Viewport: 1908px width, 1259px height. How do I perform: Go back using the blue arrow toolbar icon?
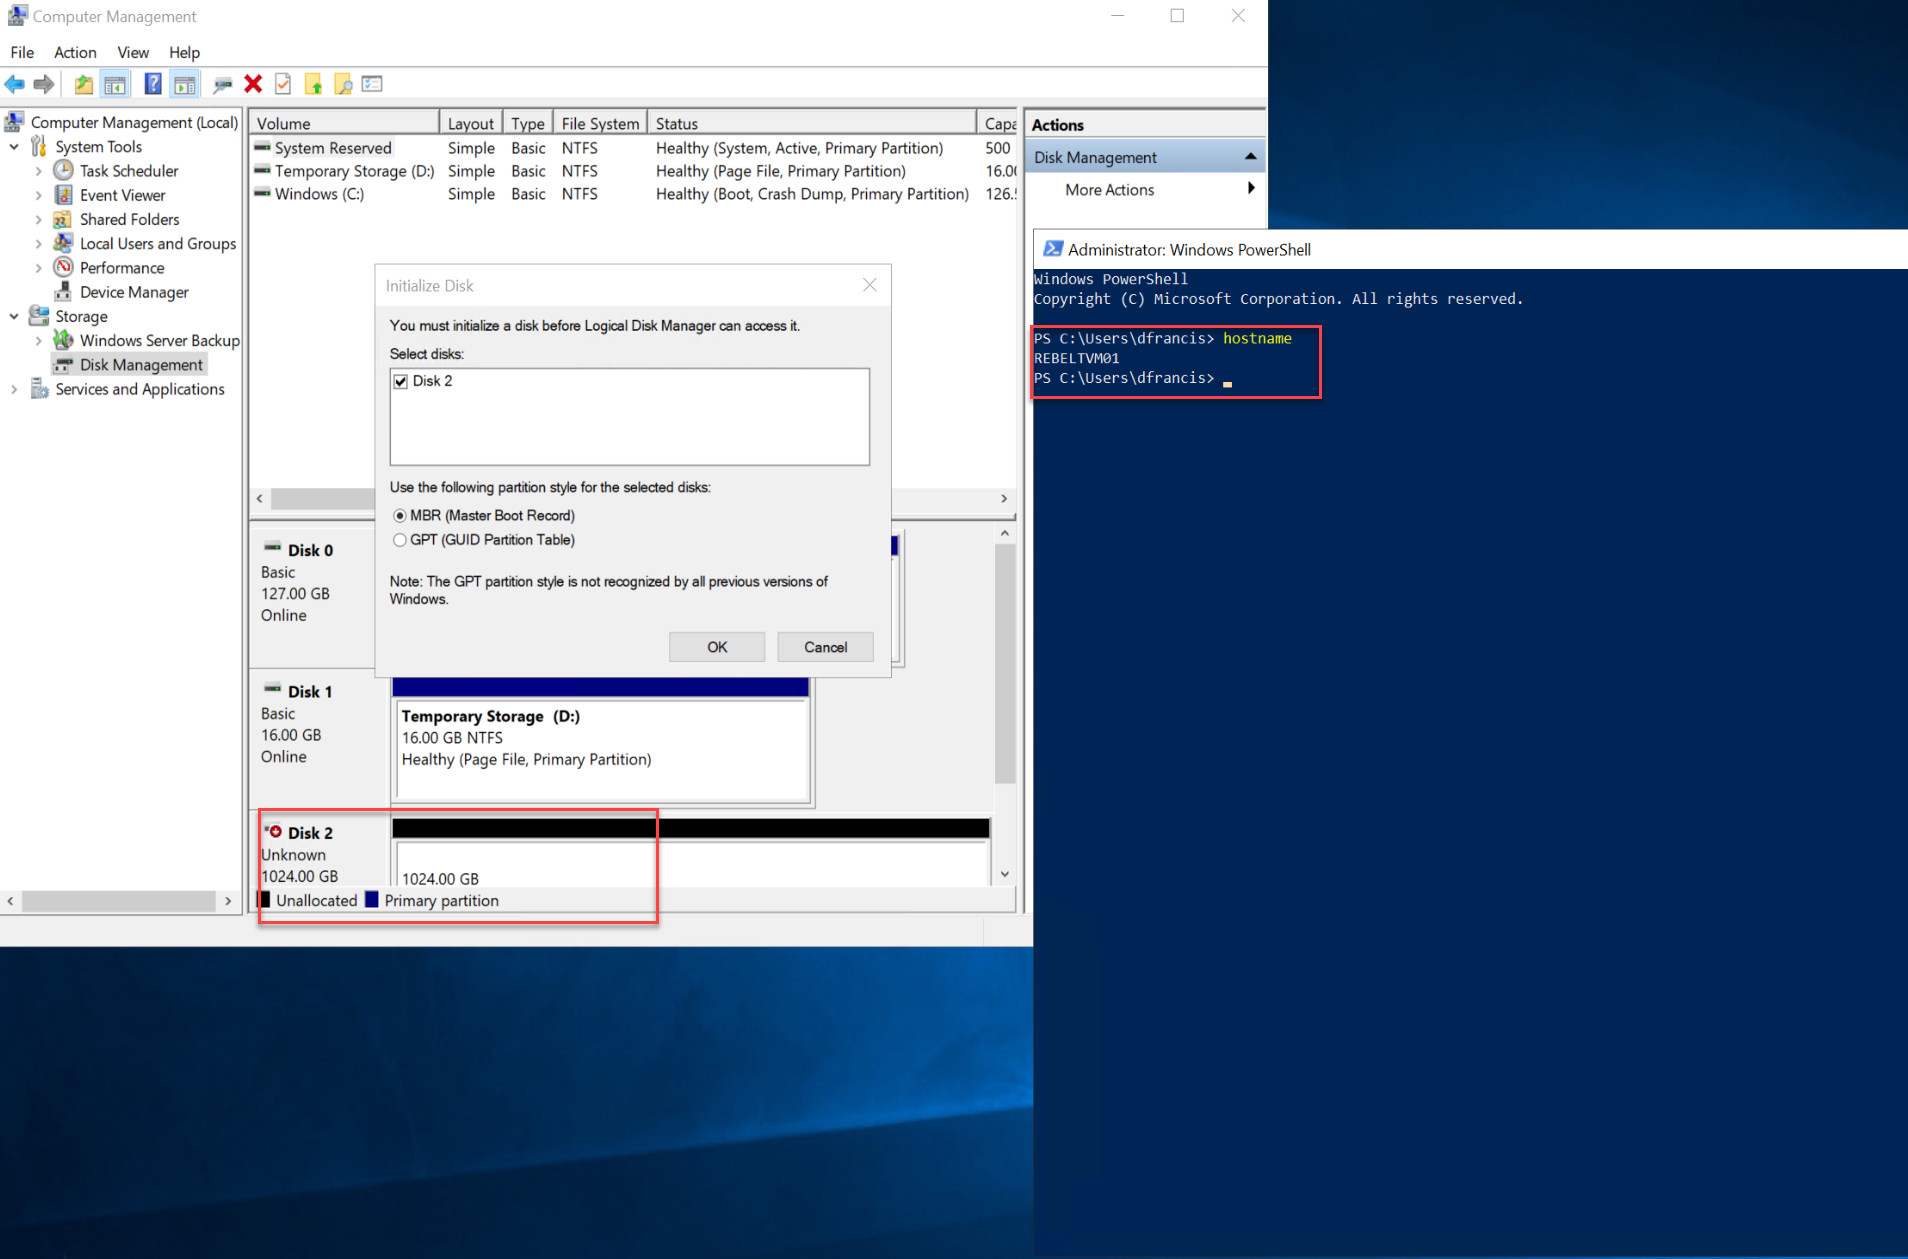pos(15,84)
